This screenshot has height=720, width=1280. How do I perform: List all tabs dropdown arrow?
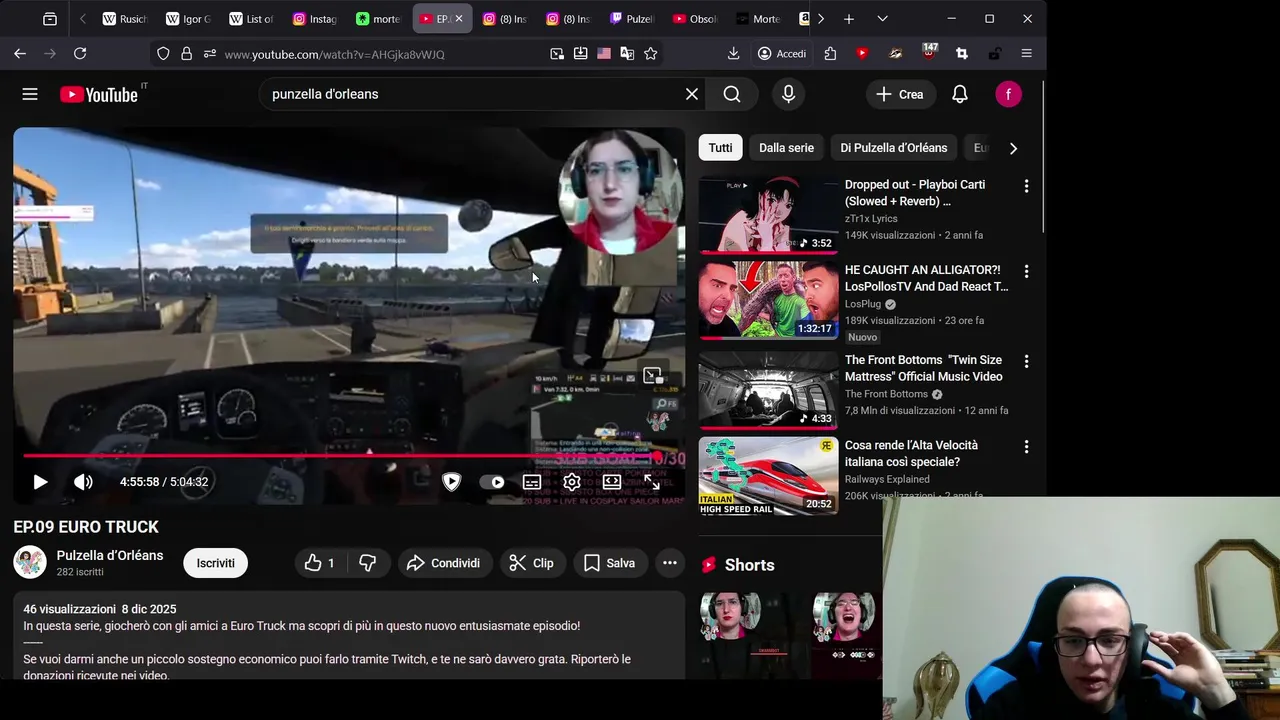pos(882,19)
